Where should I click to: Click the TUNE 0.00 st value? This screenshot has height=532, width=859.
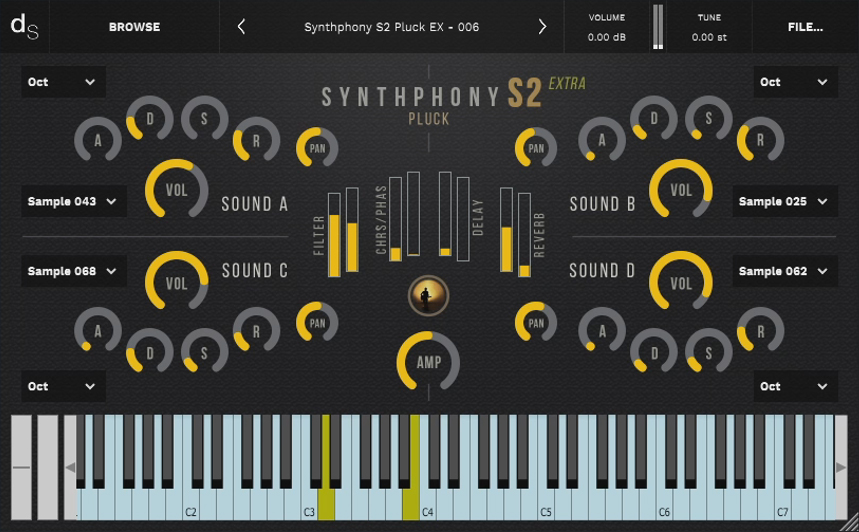click(709, 37)
